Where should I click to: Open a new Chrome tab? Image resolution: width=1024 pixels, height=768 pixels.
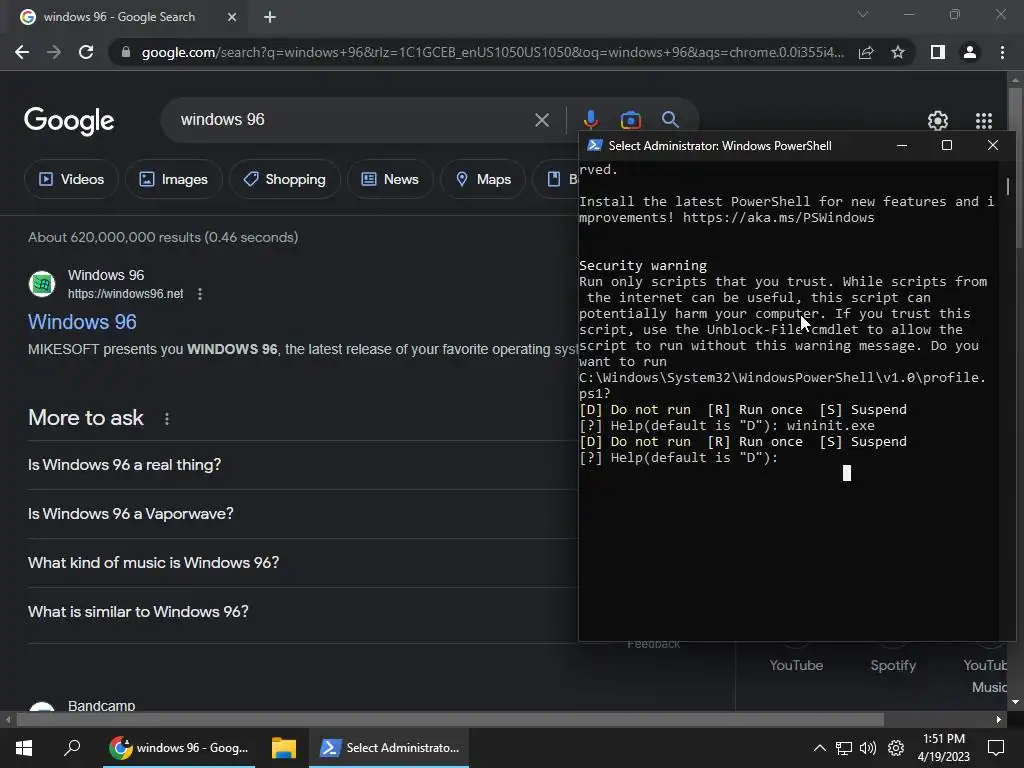[270, 17]
